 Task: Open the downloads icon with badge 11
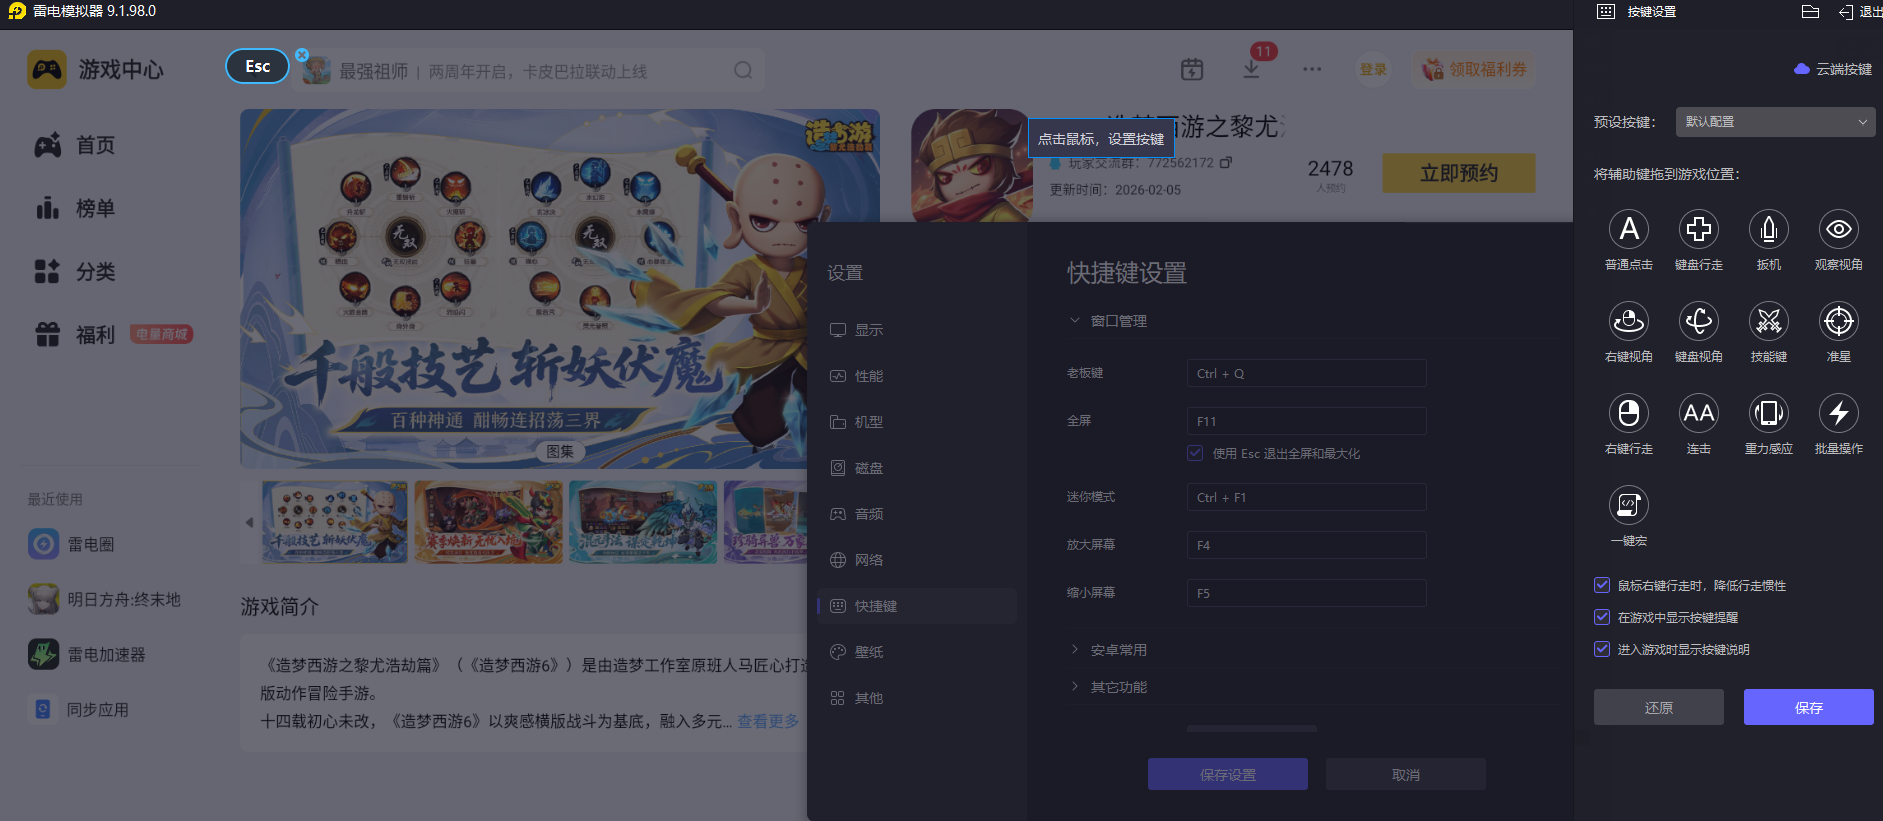tap(1251, 69)
